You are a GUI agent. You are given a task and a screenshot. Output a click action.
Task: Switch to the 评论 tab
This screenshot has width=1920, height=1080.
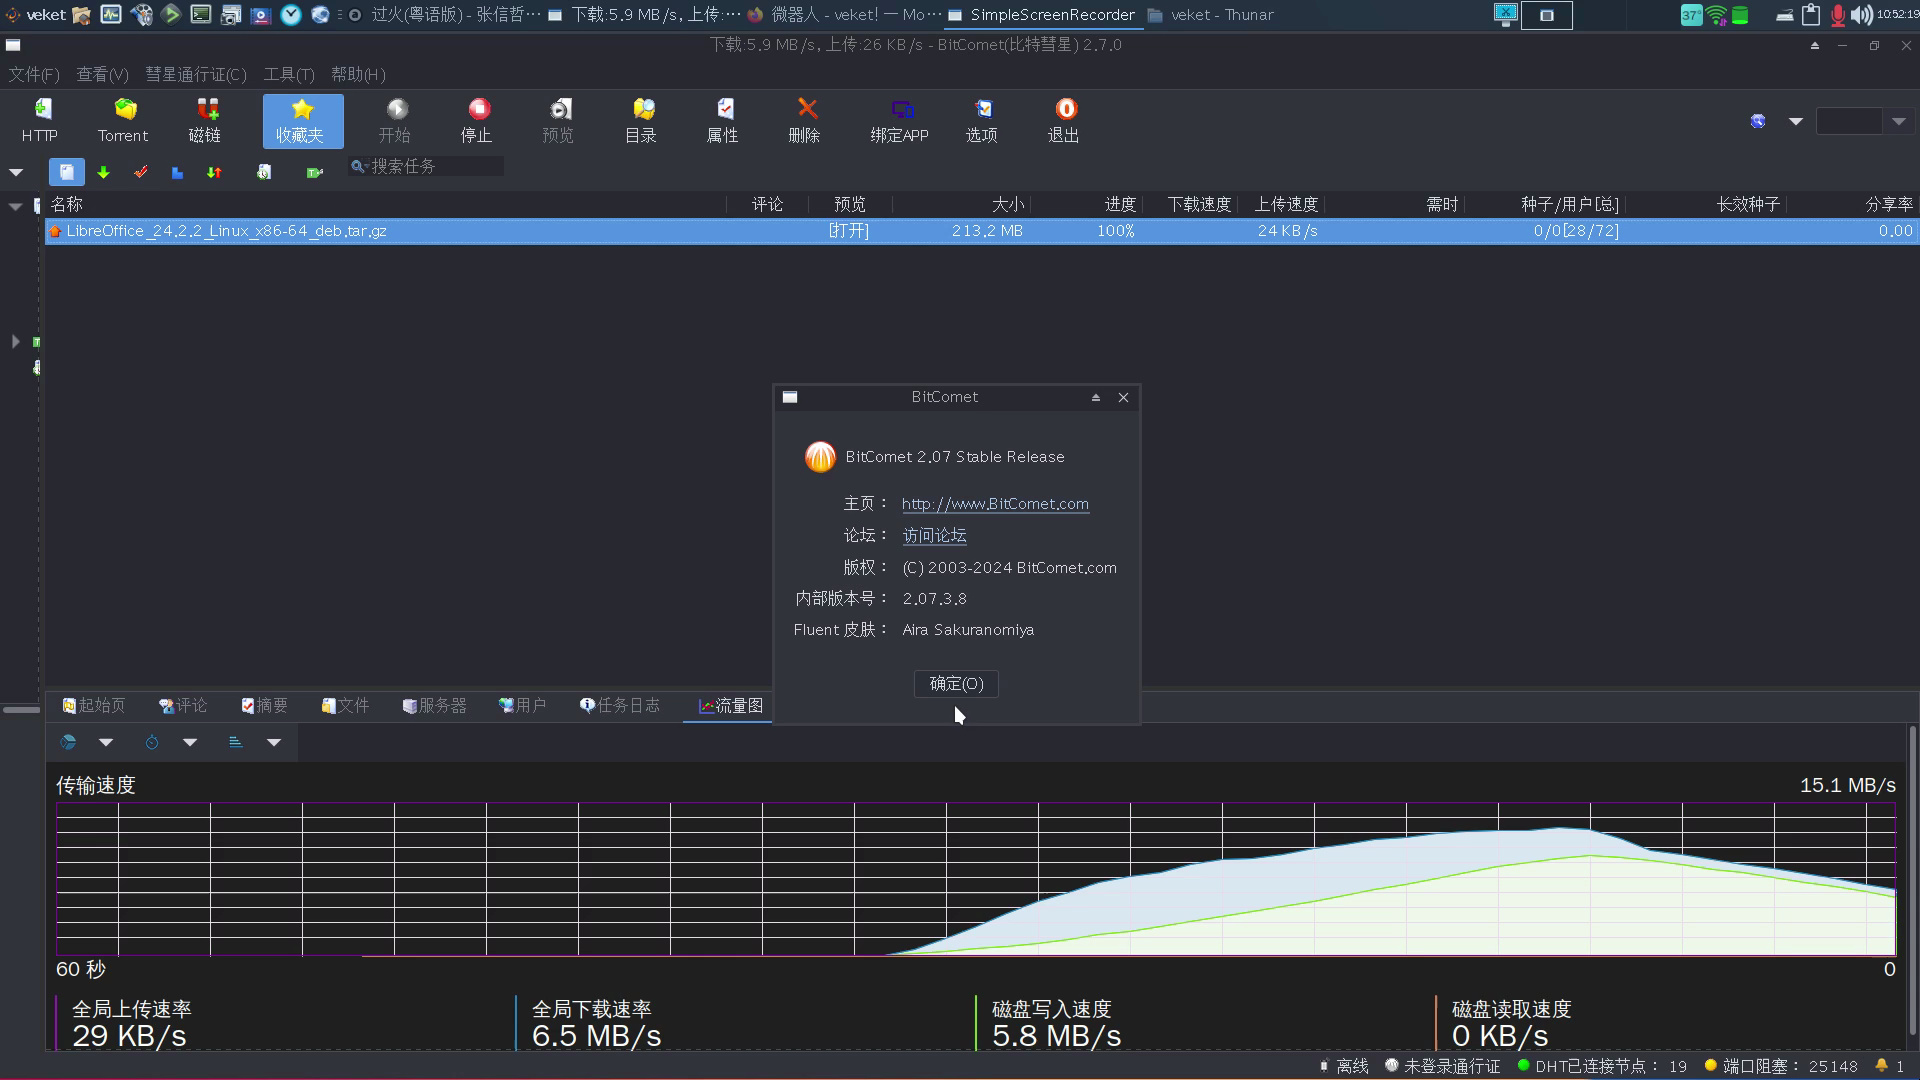183,706
